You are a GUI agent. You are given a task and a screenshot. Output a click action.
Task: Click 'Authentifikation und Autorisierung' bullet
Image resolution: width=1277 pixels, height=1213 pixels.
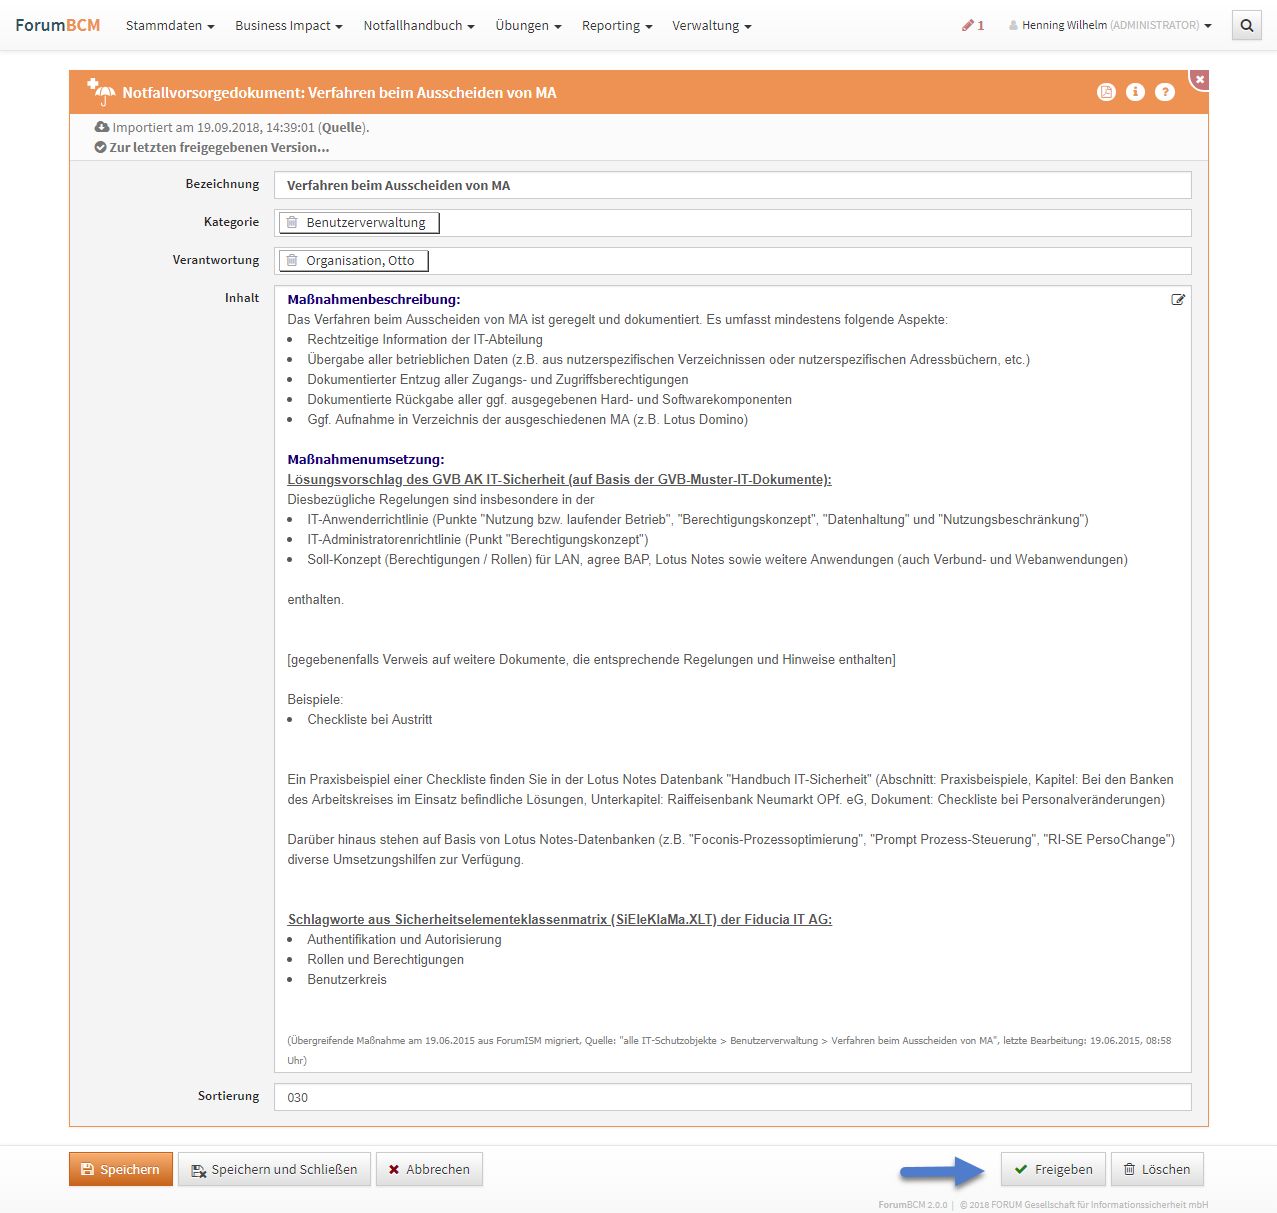(404, 939)
